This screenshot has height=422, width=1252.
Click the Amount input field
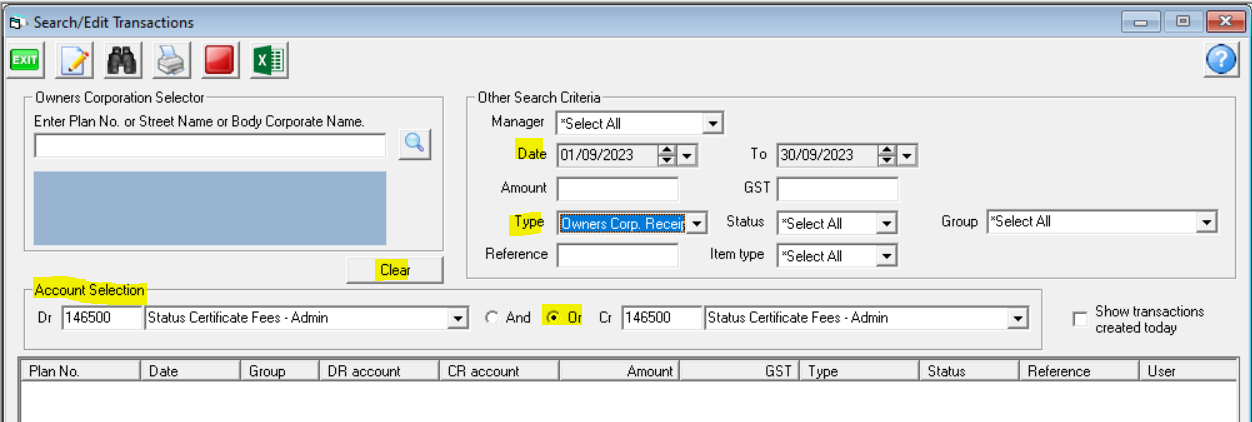tap(617, 188)
